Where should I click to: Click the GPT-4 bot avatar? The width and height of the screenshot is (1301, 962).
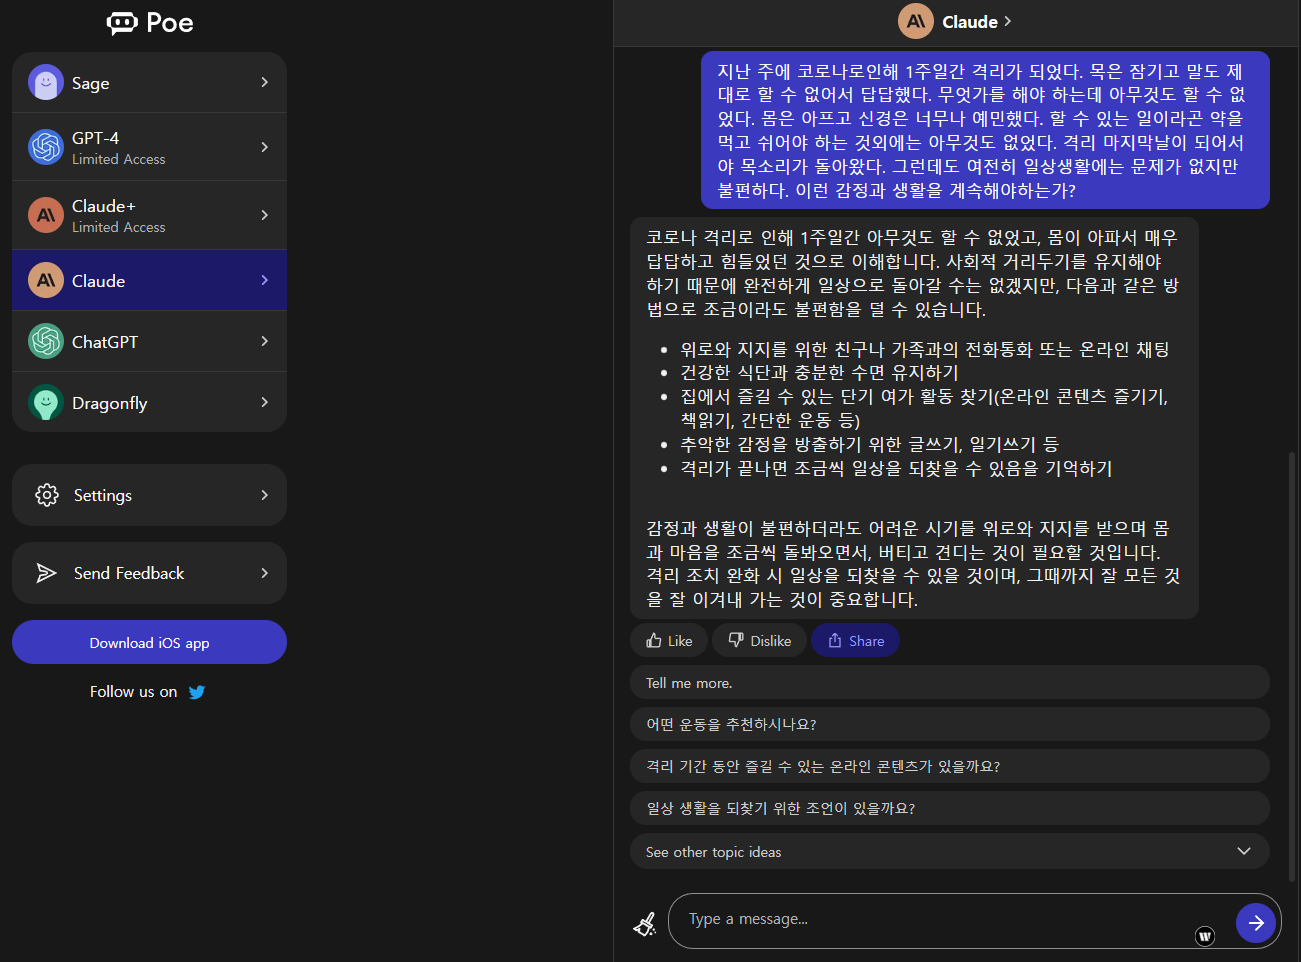pyautogui.click(x=46, y=147)
